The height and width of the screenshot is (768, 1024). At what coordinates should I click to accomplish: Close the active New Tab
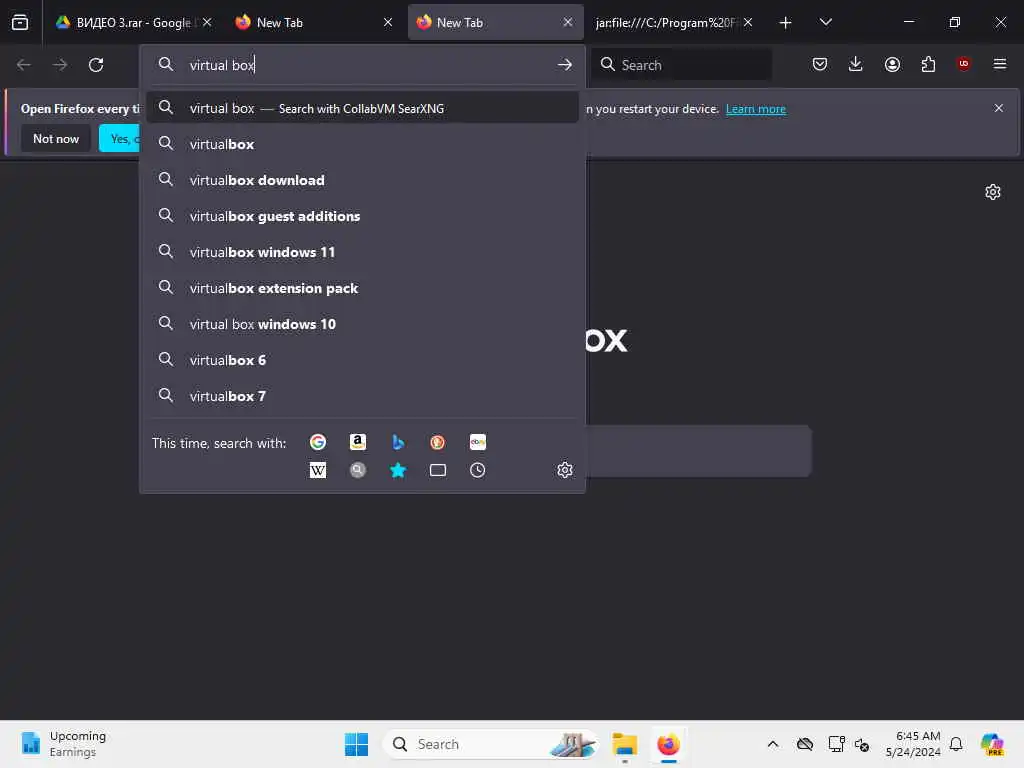click(x=568, y=22)
